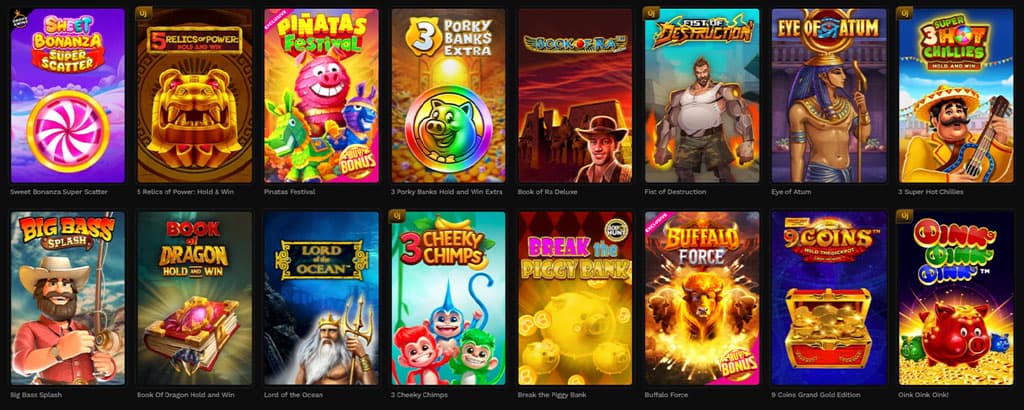
Task: Click the jackpot badge on 3 Super Hot Chillies
Action: (x=905, y=13)
